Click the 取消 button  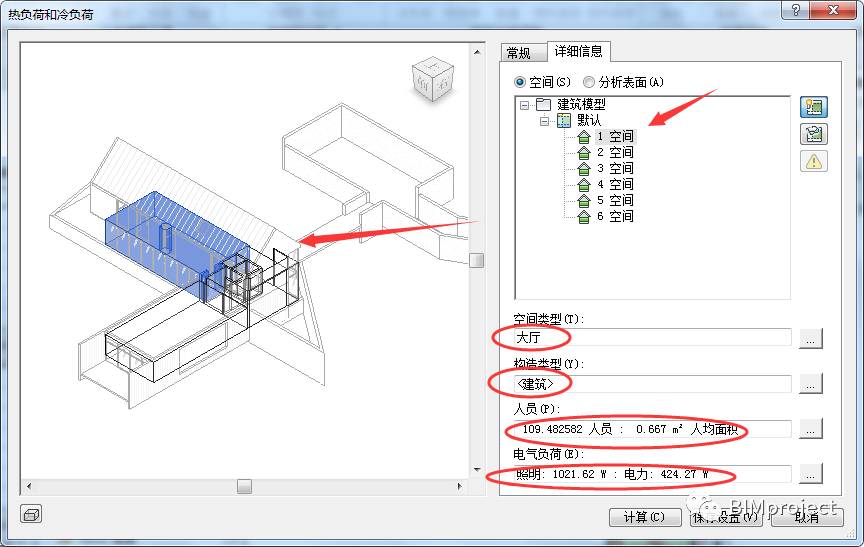point(807,517)
